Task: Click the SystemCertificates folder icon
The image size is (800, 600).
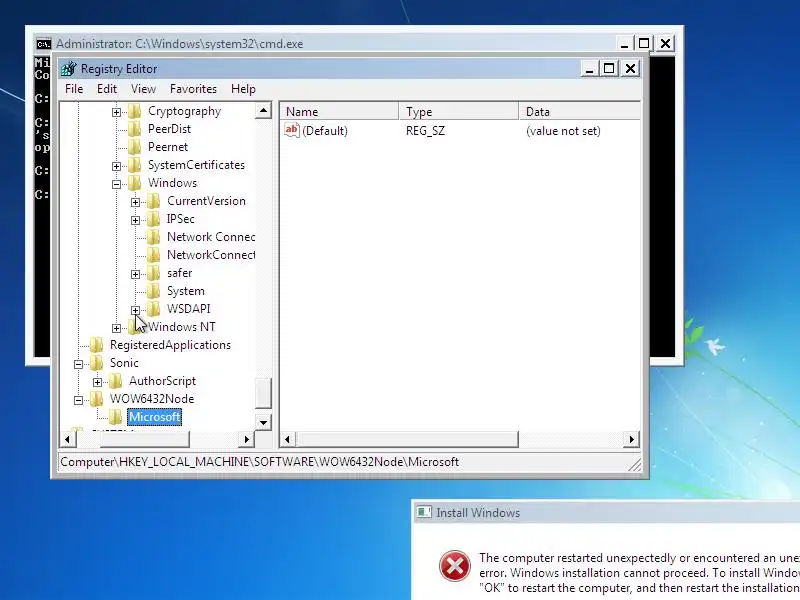Action: [134, 165]
